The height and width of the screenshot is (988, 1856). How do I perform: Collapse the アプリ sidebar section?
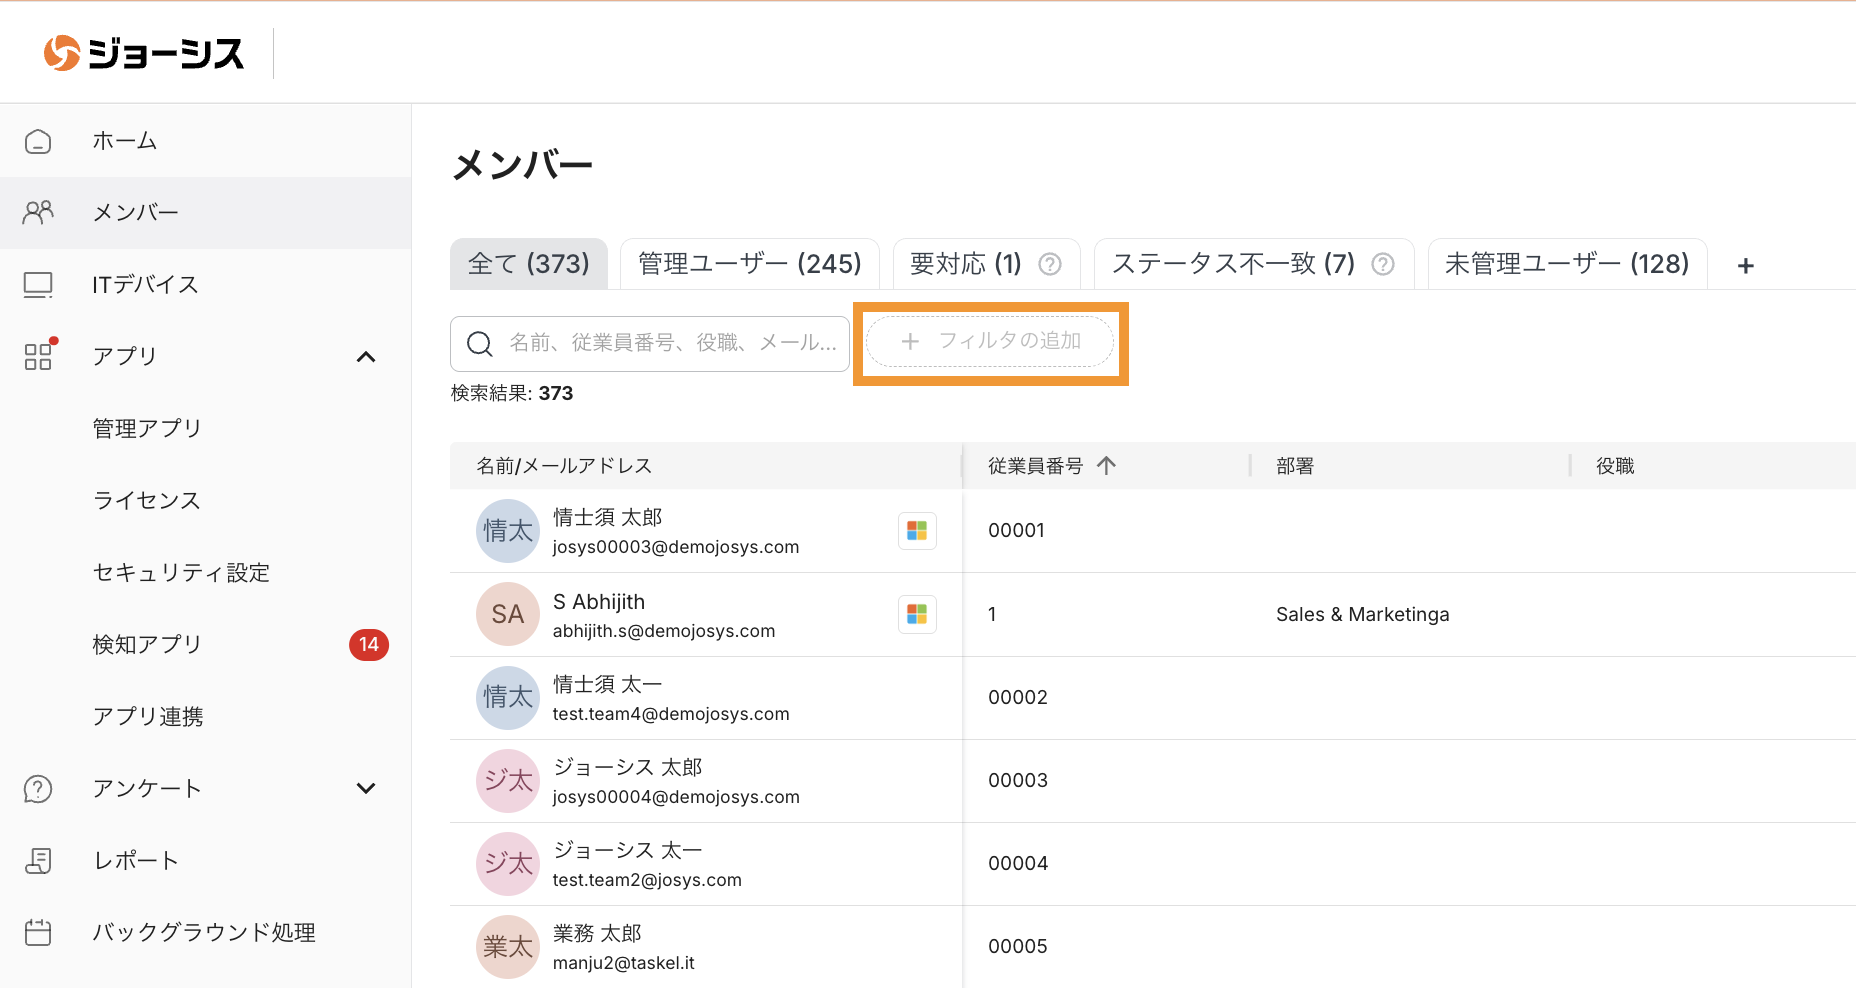tap(366, 357)
